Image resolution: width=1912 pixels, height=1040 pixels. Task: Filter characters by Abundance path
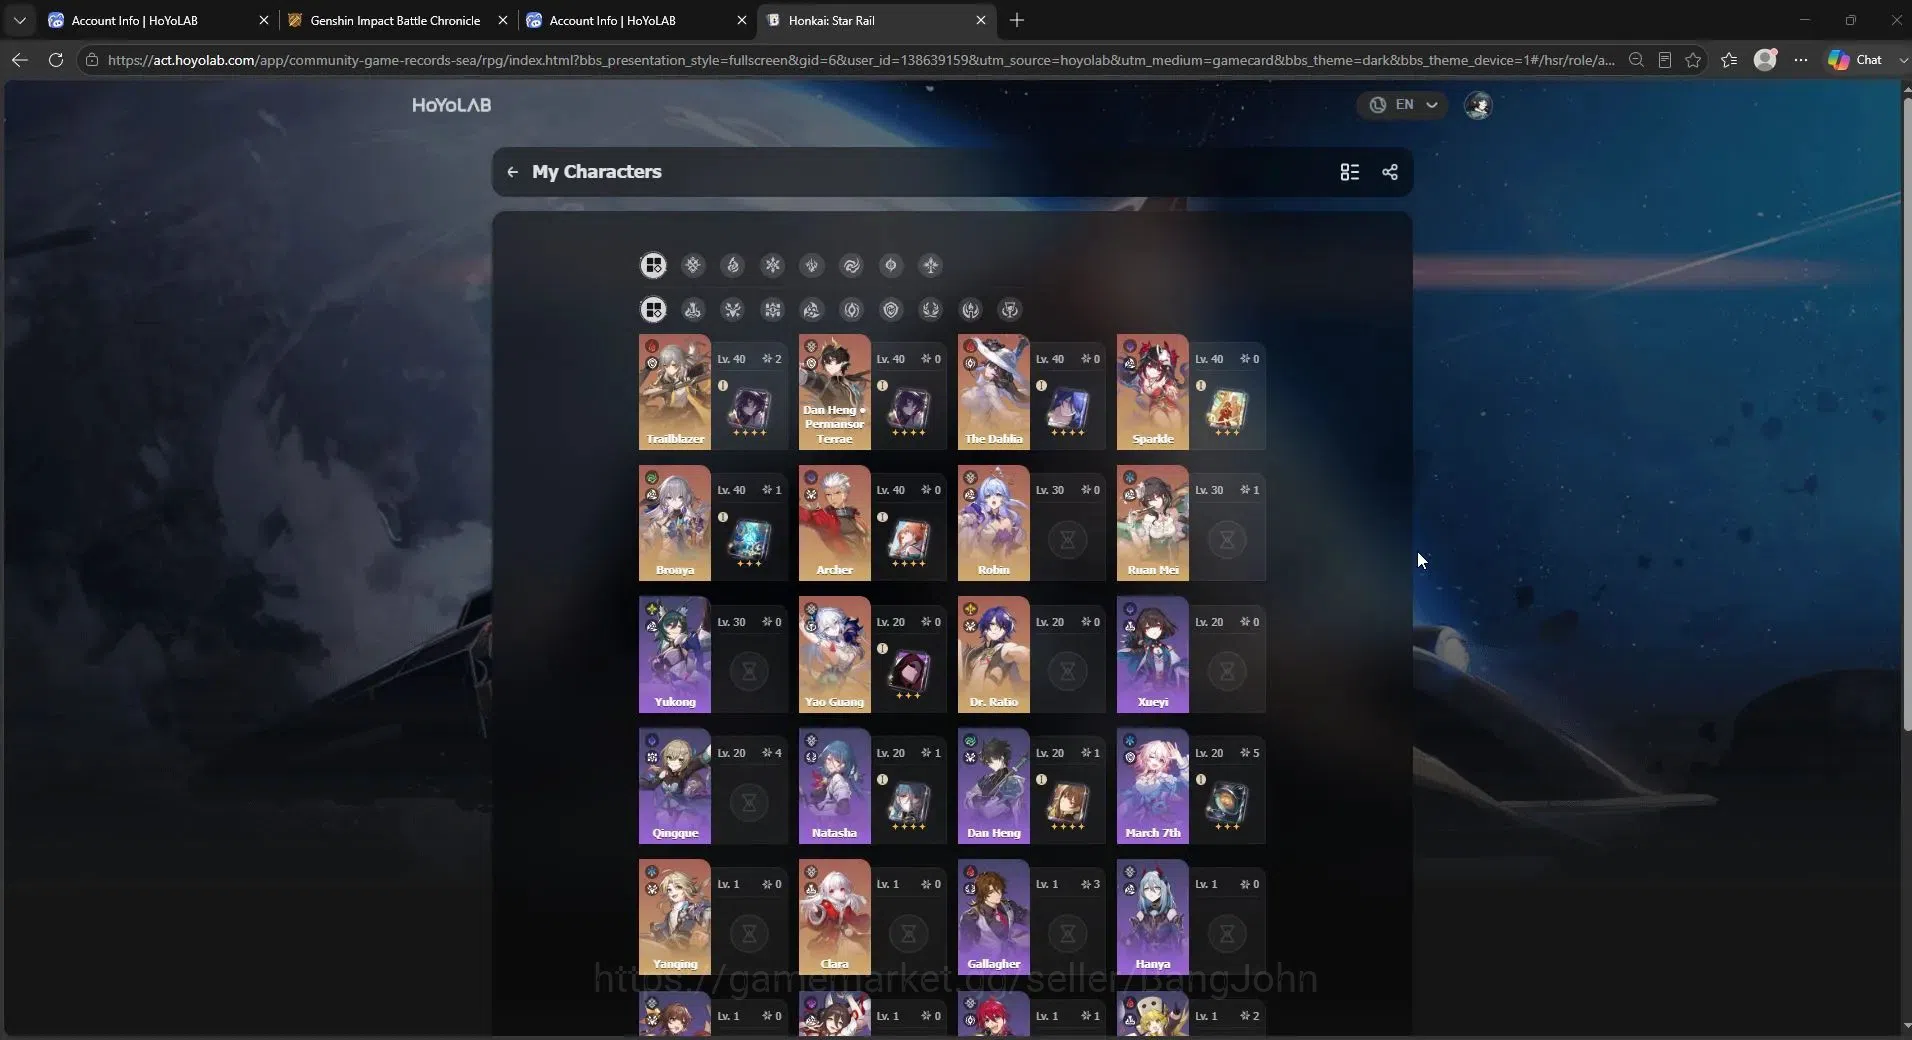click(x=931, y=310)
